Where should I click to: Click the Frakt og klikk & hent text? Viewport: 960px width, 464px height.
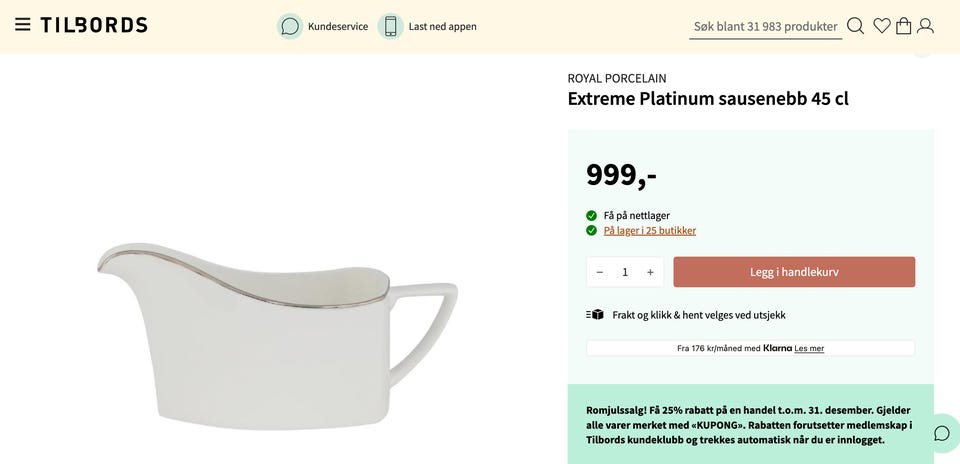point(698,315)
